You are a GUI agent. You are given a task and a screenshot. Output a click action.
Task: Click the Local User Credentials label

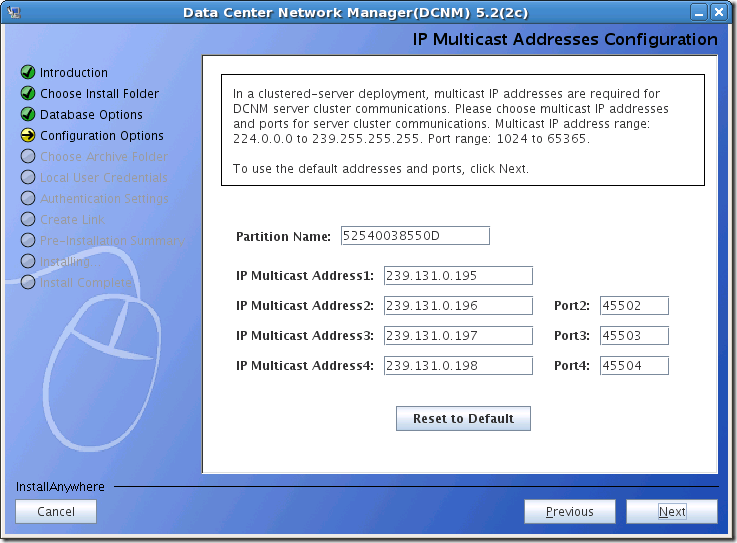(104, 178)
